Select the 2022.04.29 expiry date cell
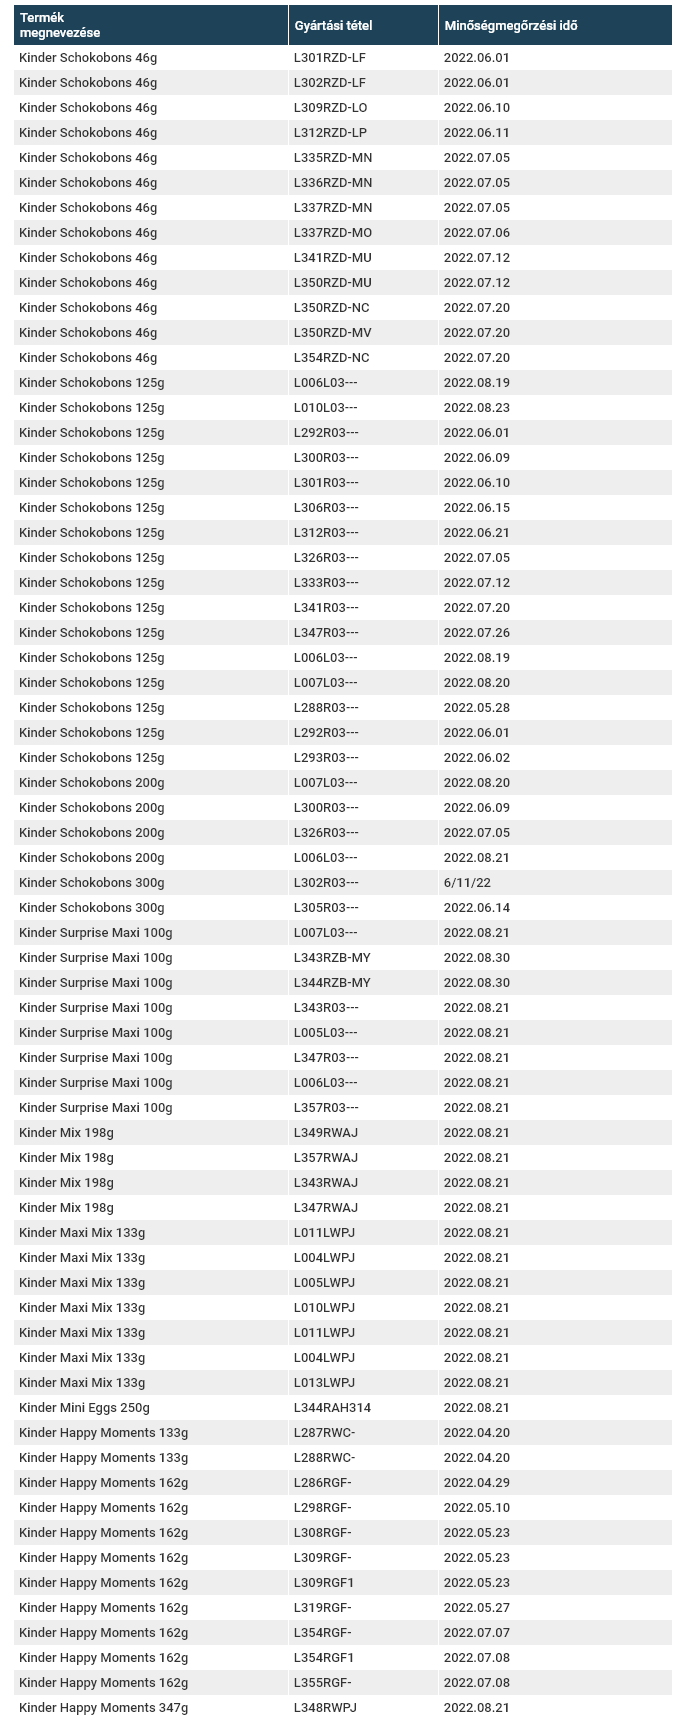686x1727 pixels. click(x=477, y=1483)
